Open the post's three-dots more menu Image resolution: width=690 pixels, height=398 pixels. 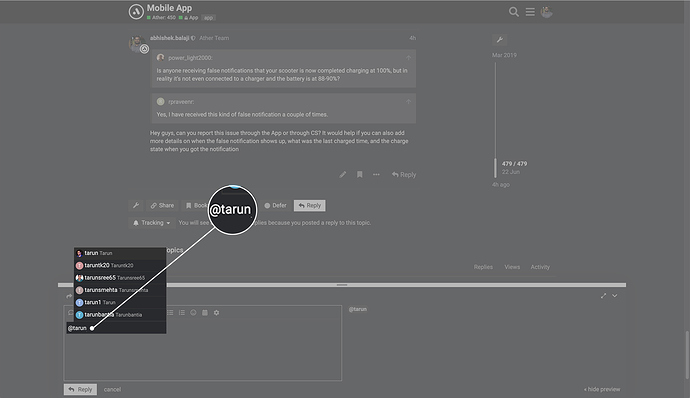click(376, 174)
